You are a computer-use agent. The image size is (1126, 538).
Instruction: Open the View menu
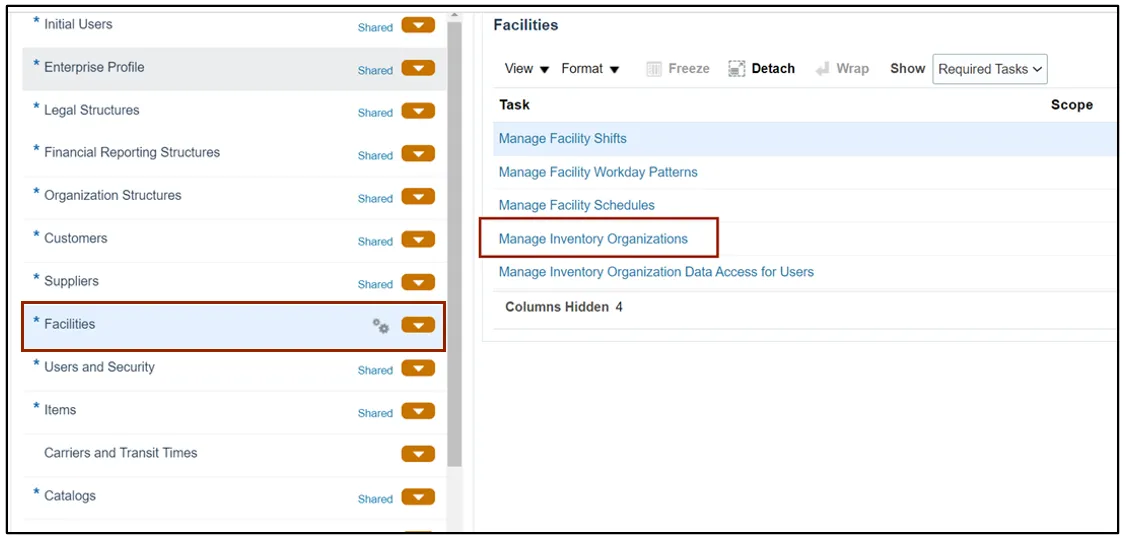pyautogui.click(x=526, y=69)
